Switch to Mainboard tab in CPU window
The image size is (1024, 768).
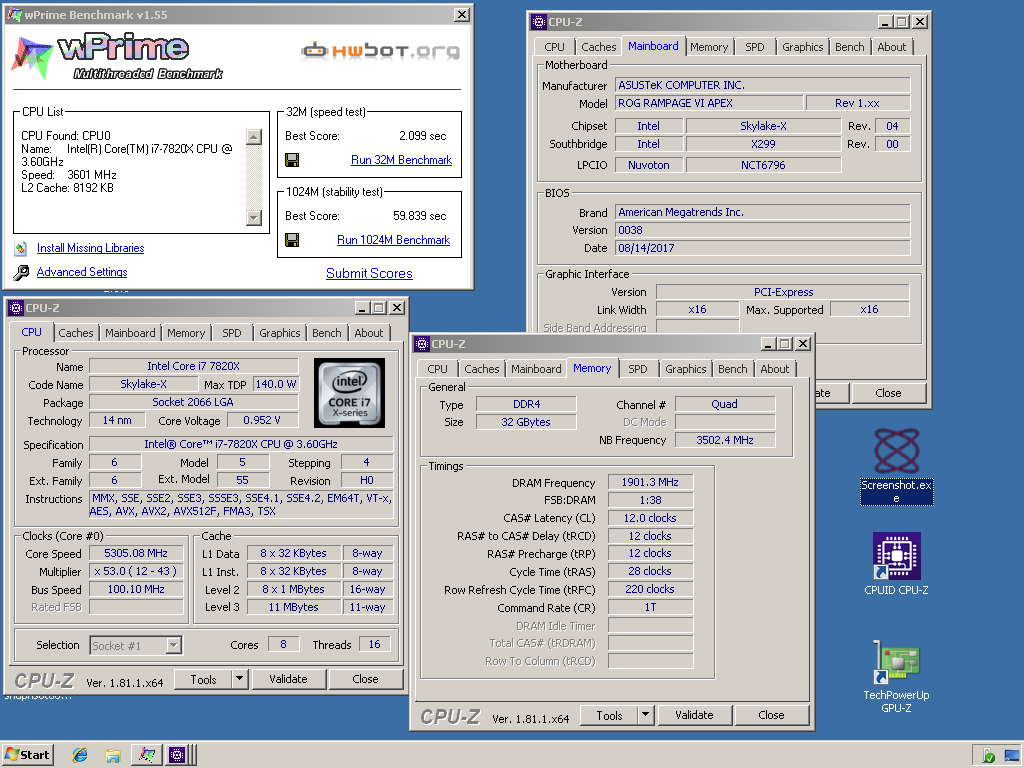(130, 333)
